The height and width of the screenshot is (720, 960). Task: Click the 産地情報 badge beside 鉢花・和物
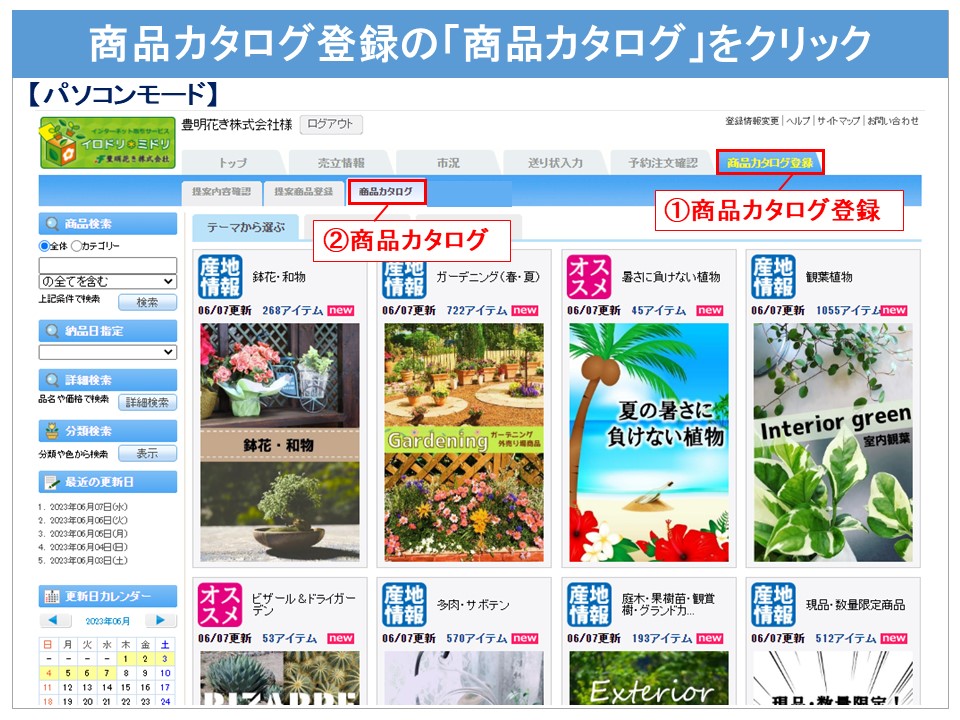point(220,277)
